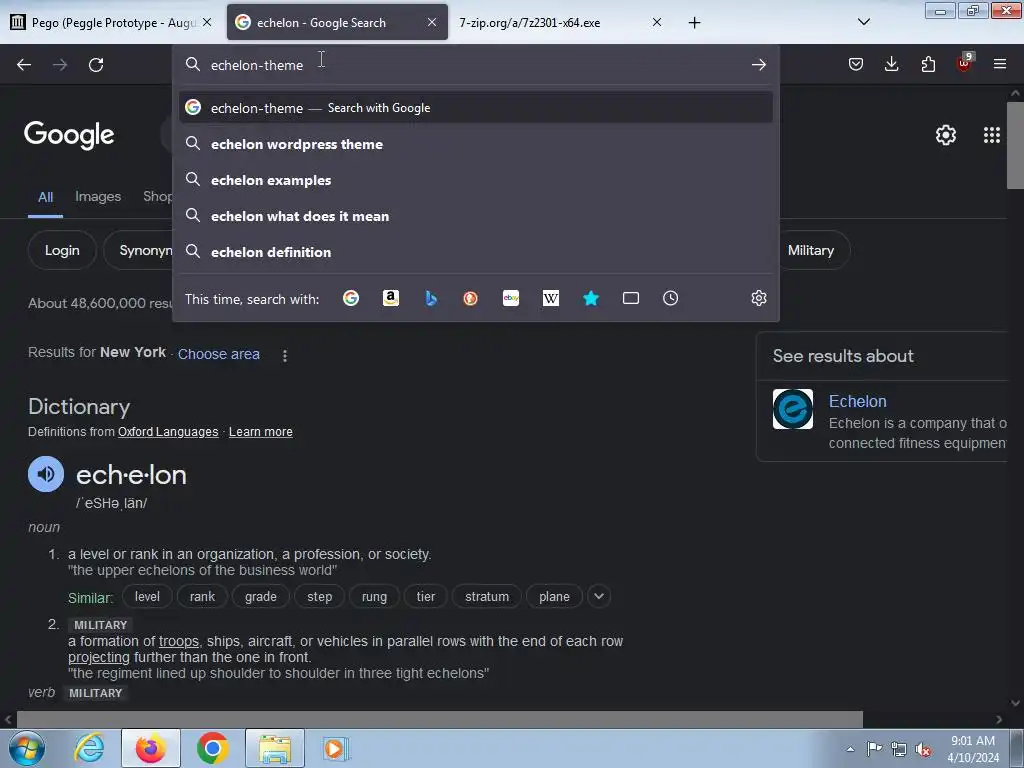Screen dimensions: 1024x768
Task: Open the Firefox hamburger menu
Action: (x=999, y=64)
